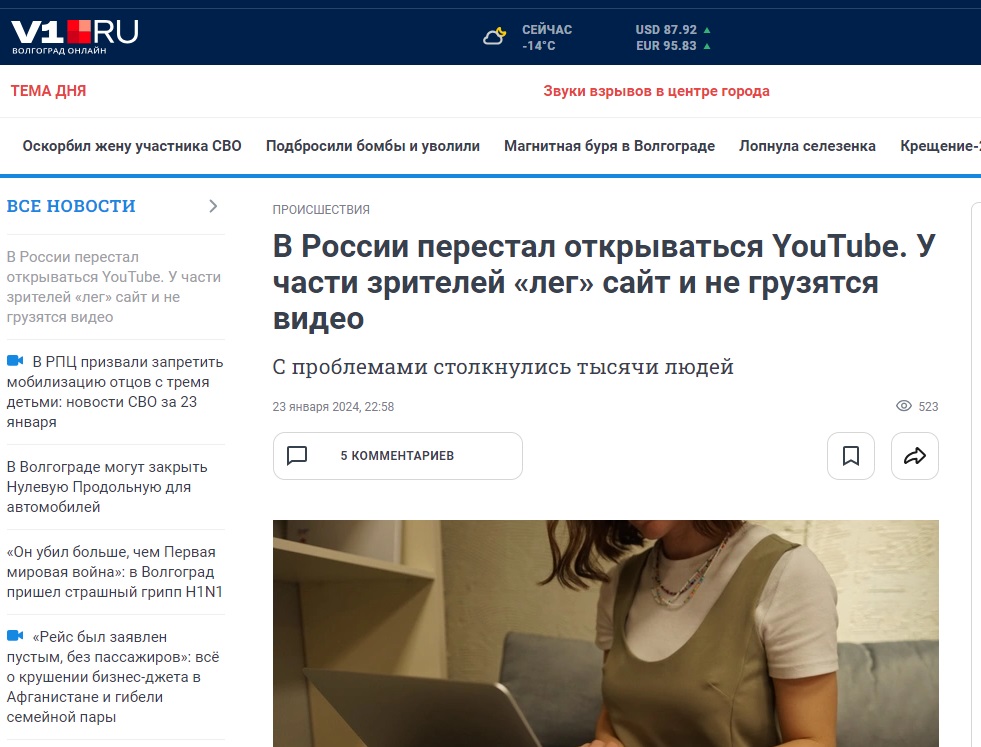Click the USD 87.92 exchange rate
981x747 pixels.
[x=666, y=29]
